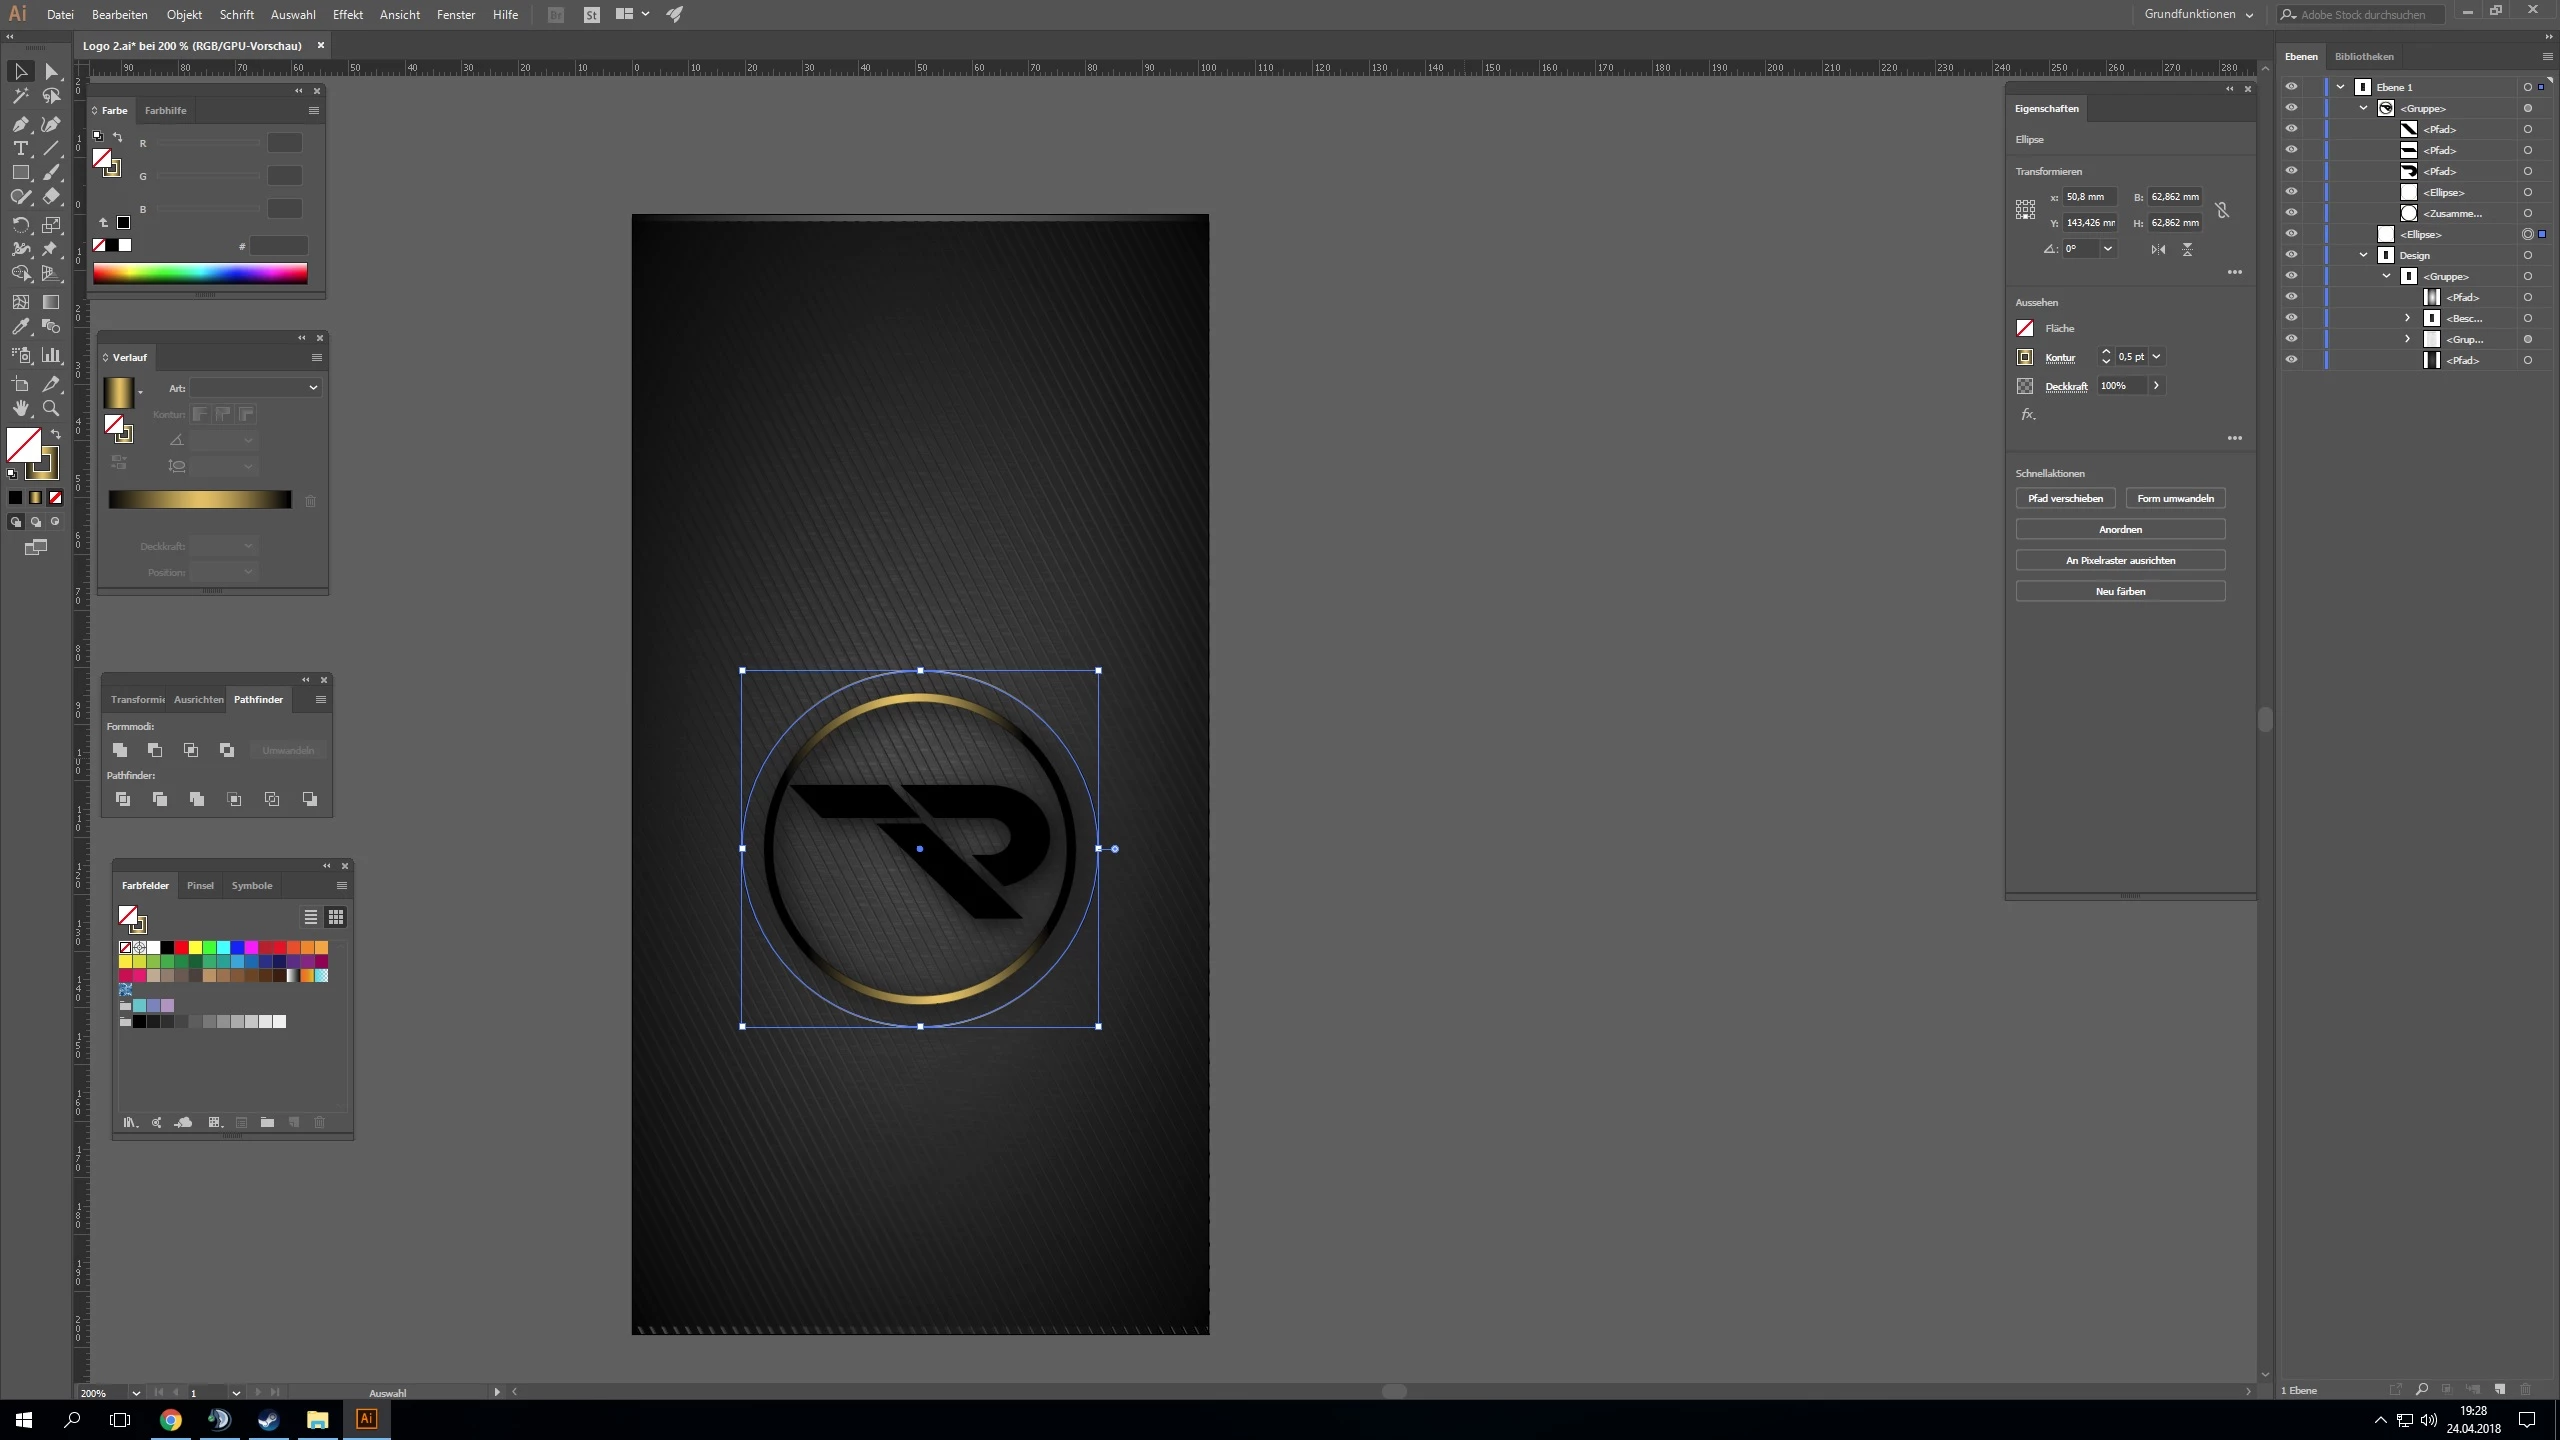The height and width of the screenshot is (1440, 2560).
Task: Select the Eyedropper tool
Action: pyautogui.click(x=20, y=327)
